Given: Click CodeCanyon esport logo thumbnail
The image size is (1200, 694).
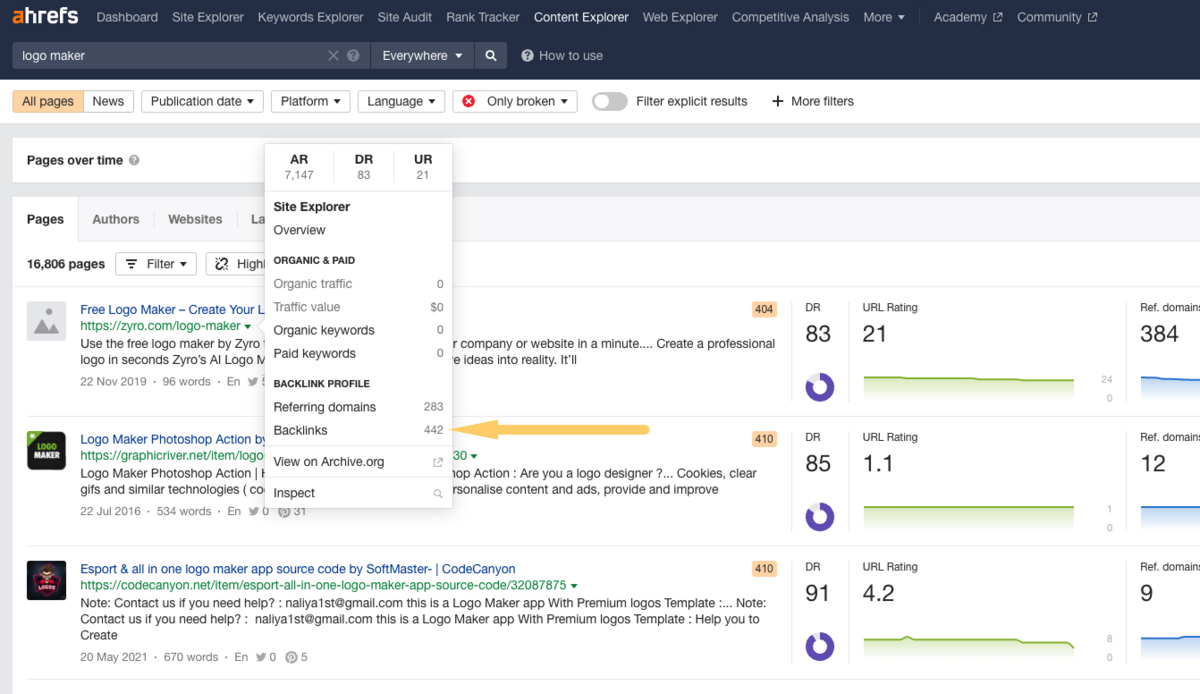Looking at the screenshot, I should [46, 581].
